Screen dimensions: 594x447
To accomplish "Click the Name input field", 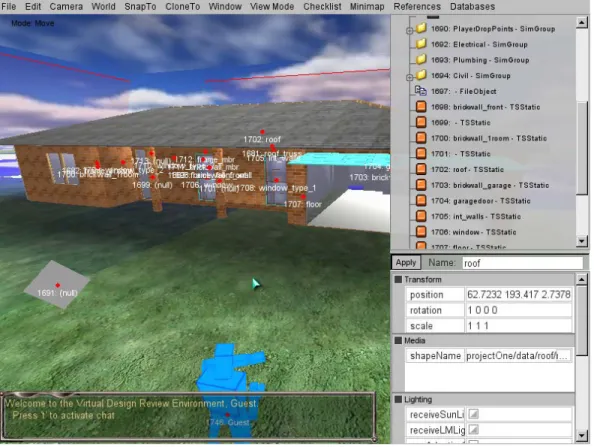I will (523, 263).
